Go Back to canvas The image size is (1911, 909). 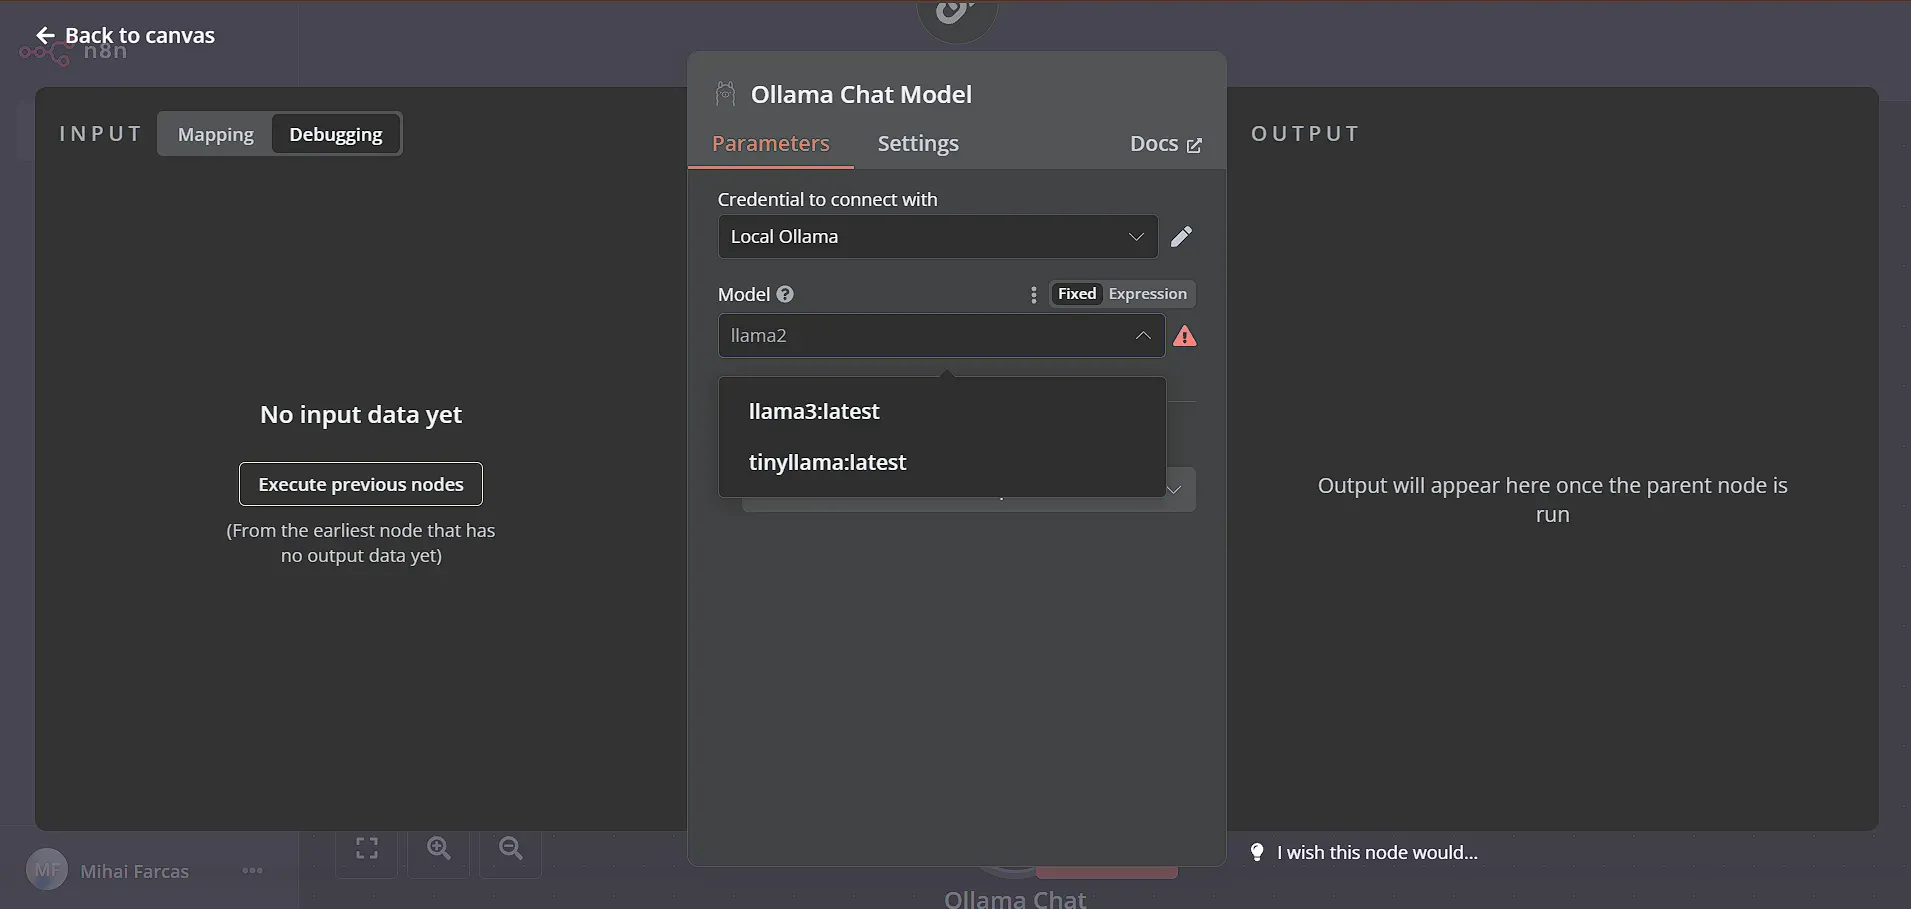click(122, 34)
